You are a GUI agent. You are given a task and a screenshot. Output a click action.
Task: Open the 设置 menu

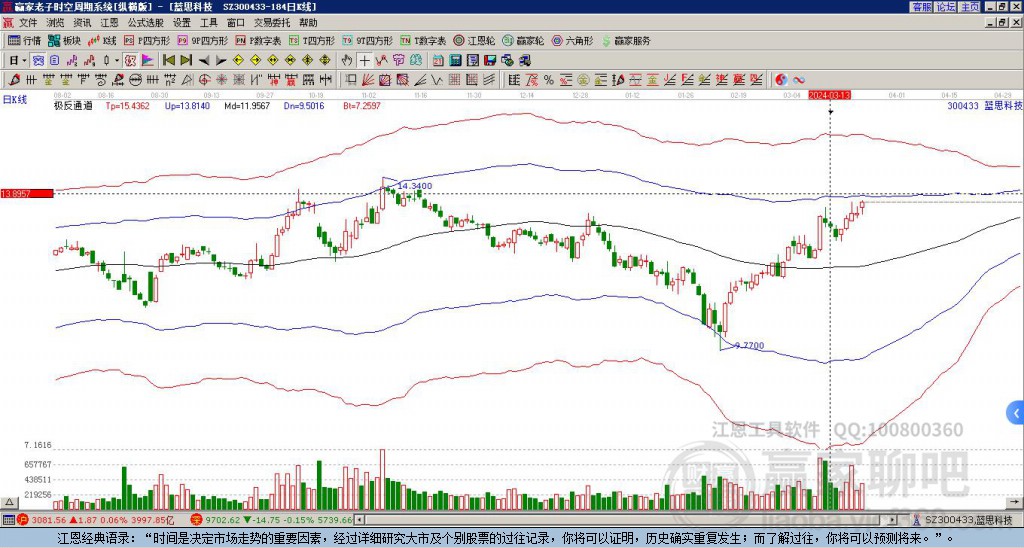tap(182, 23)
